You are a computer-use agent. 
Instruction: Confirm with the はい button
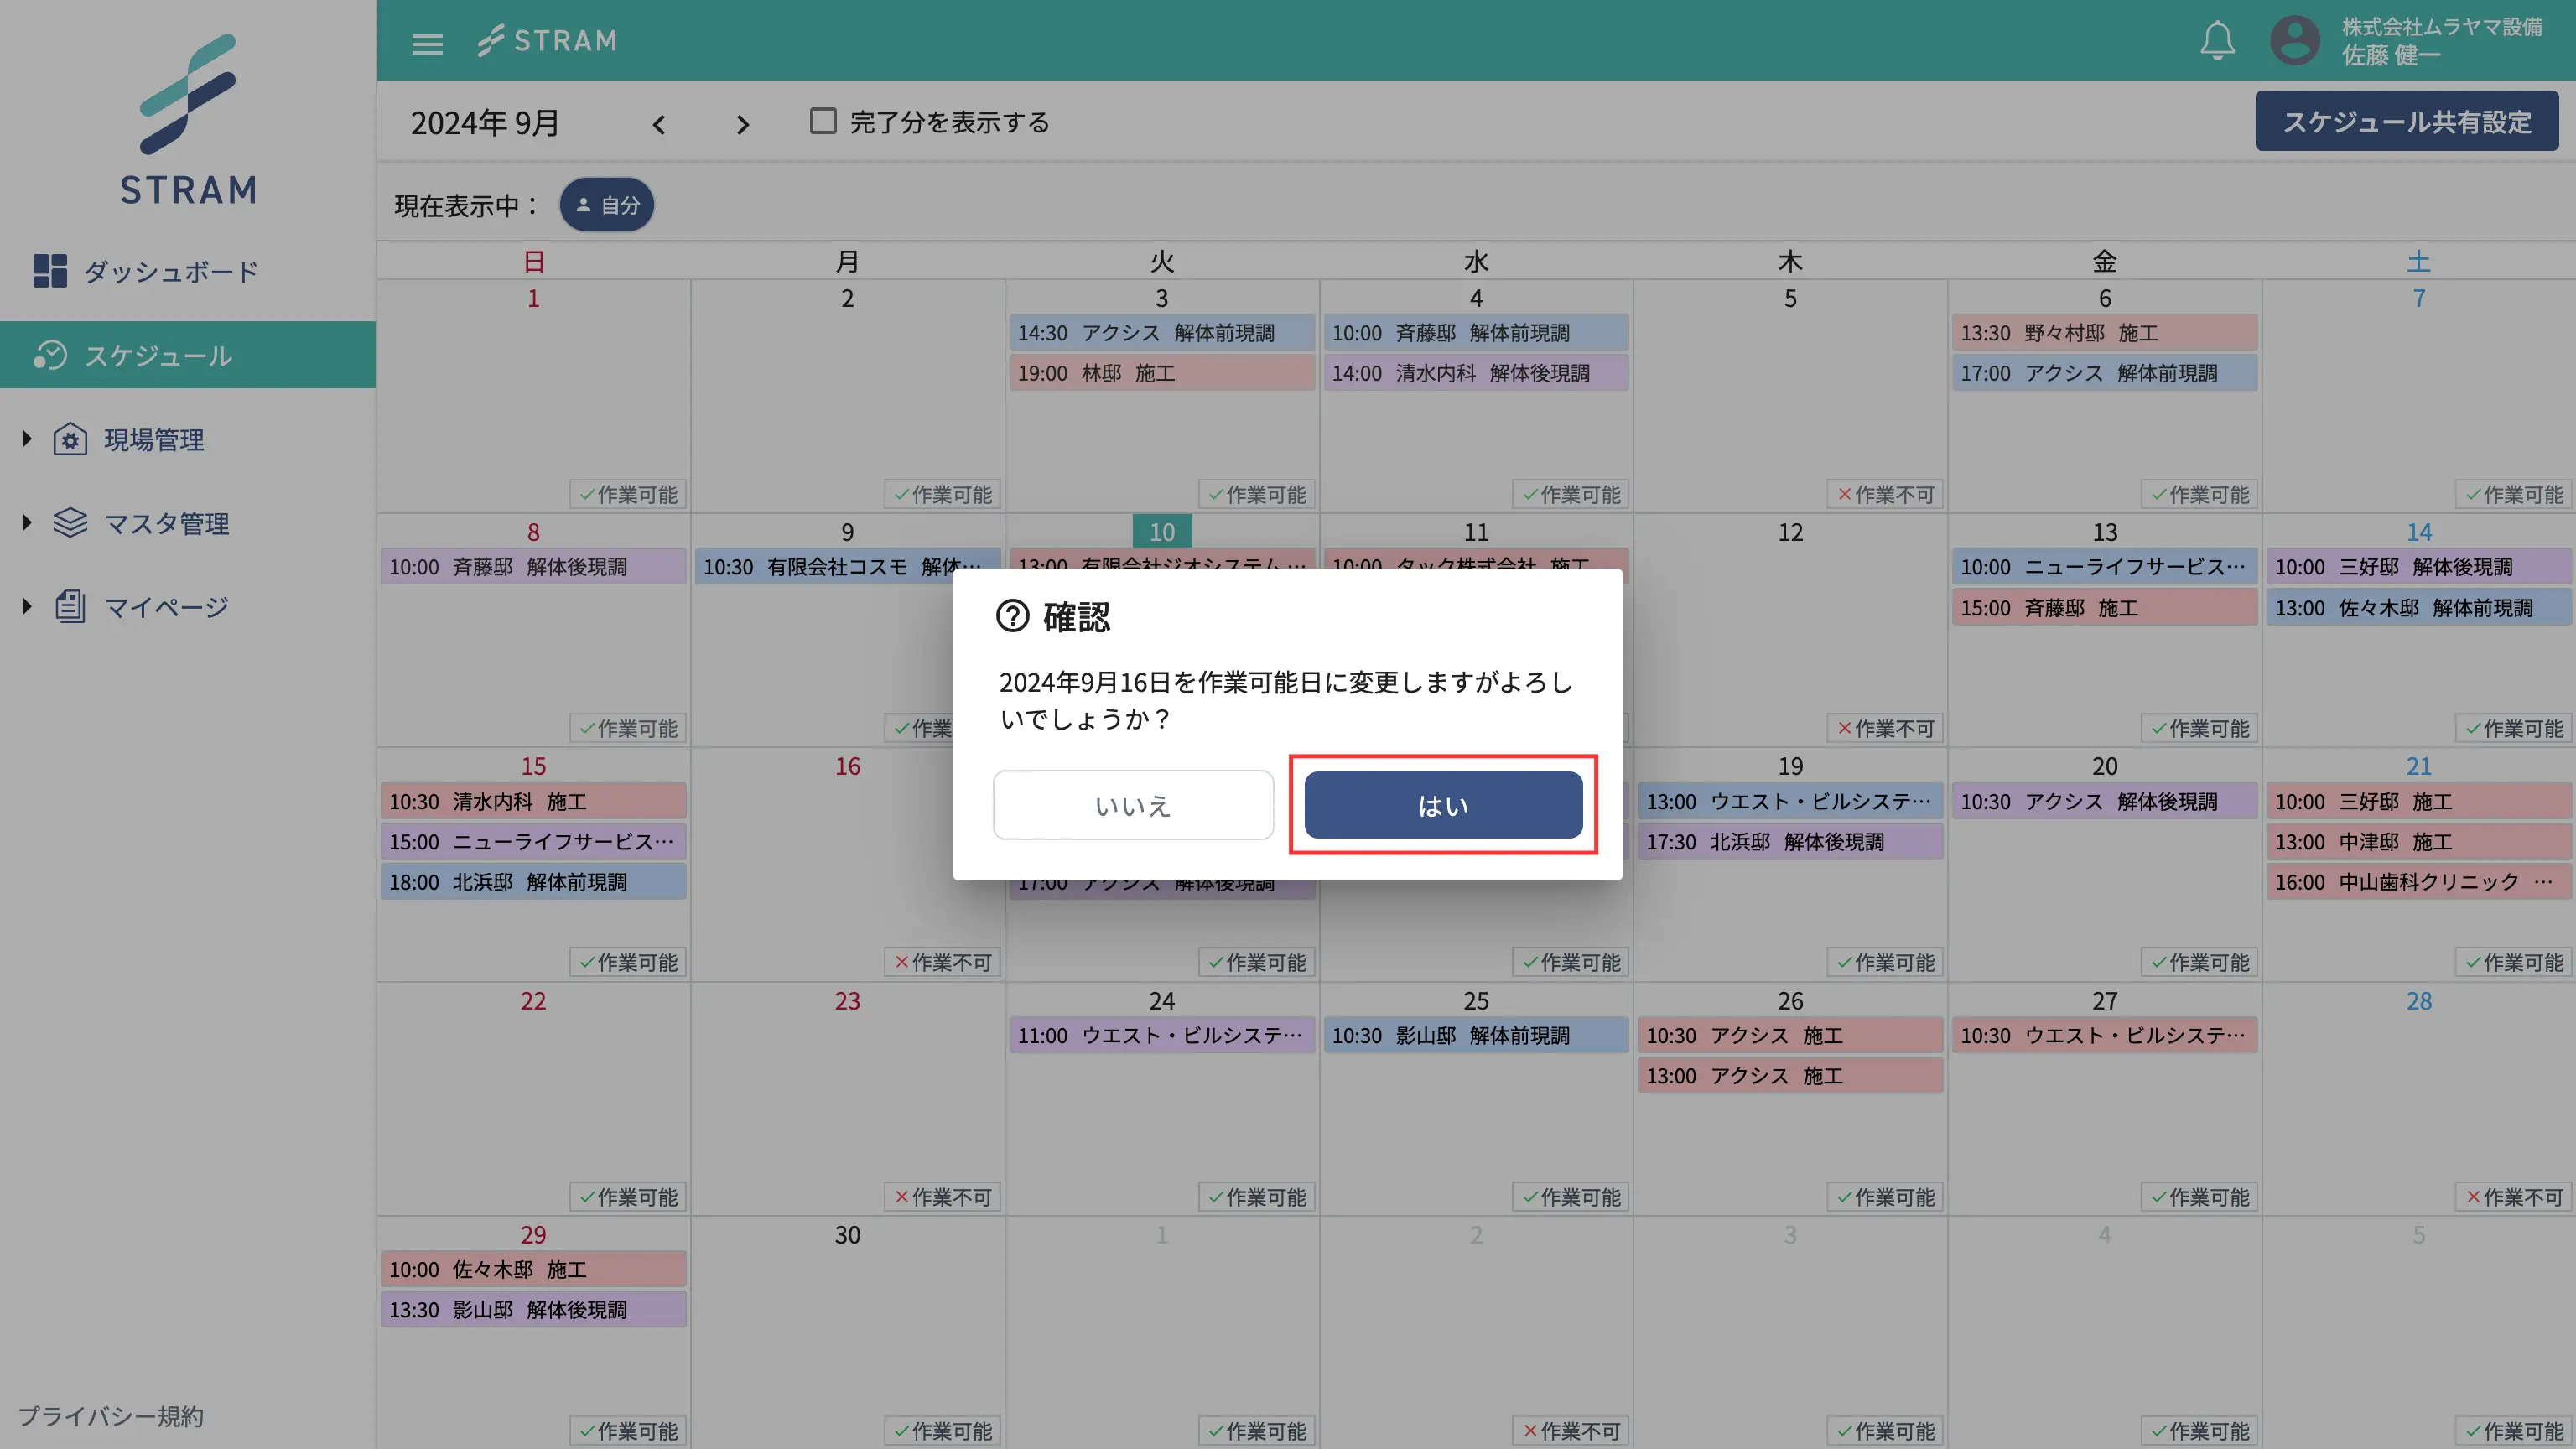pyautogui.click(x=1442, y=805)
